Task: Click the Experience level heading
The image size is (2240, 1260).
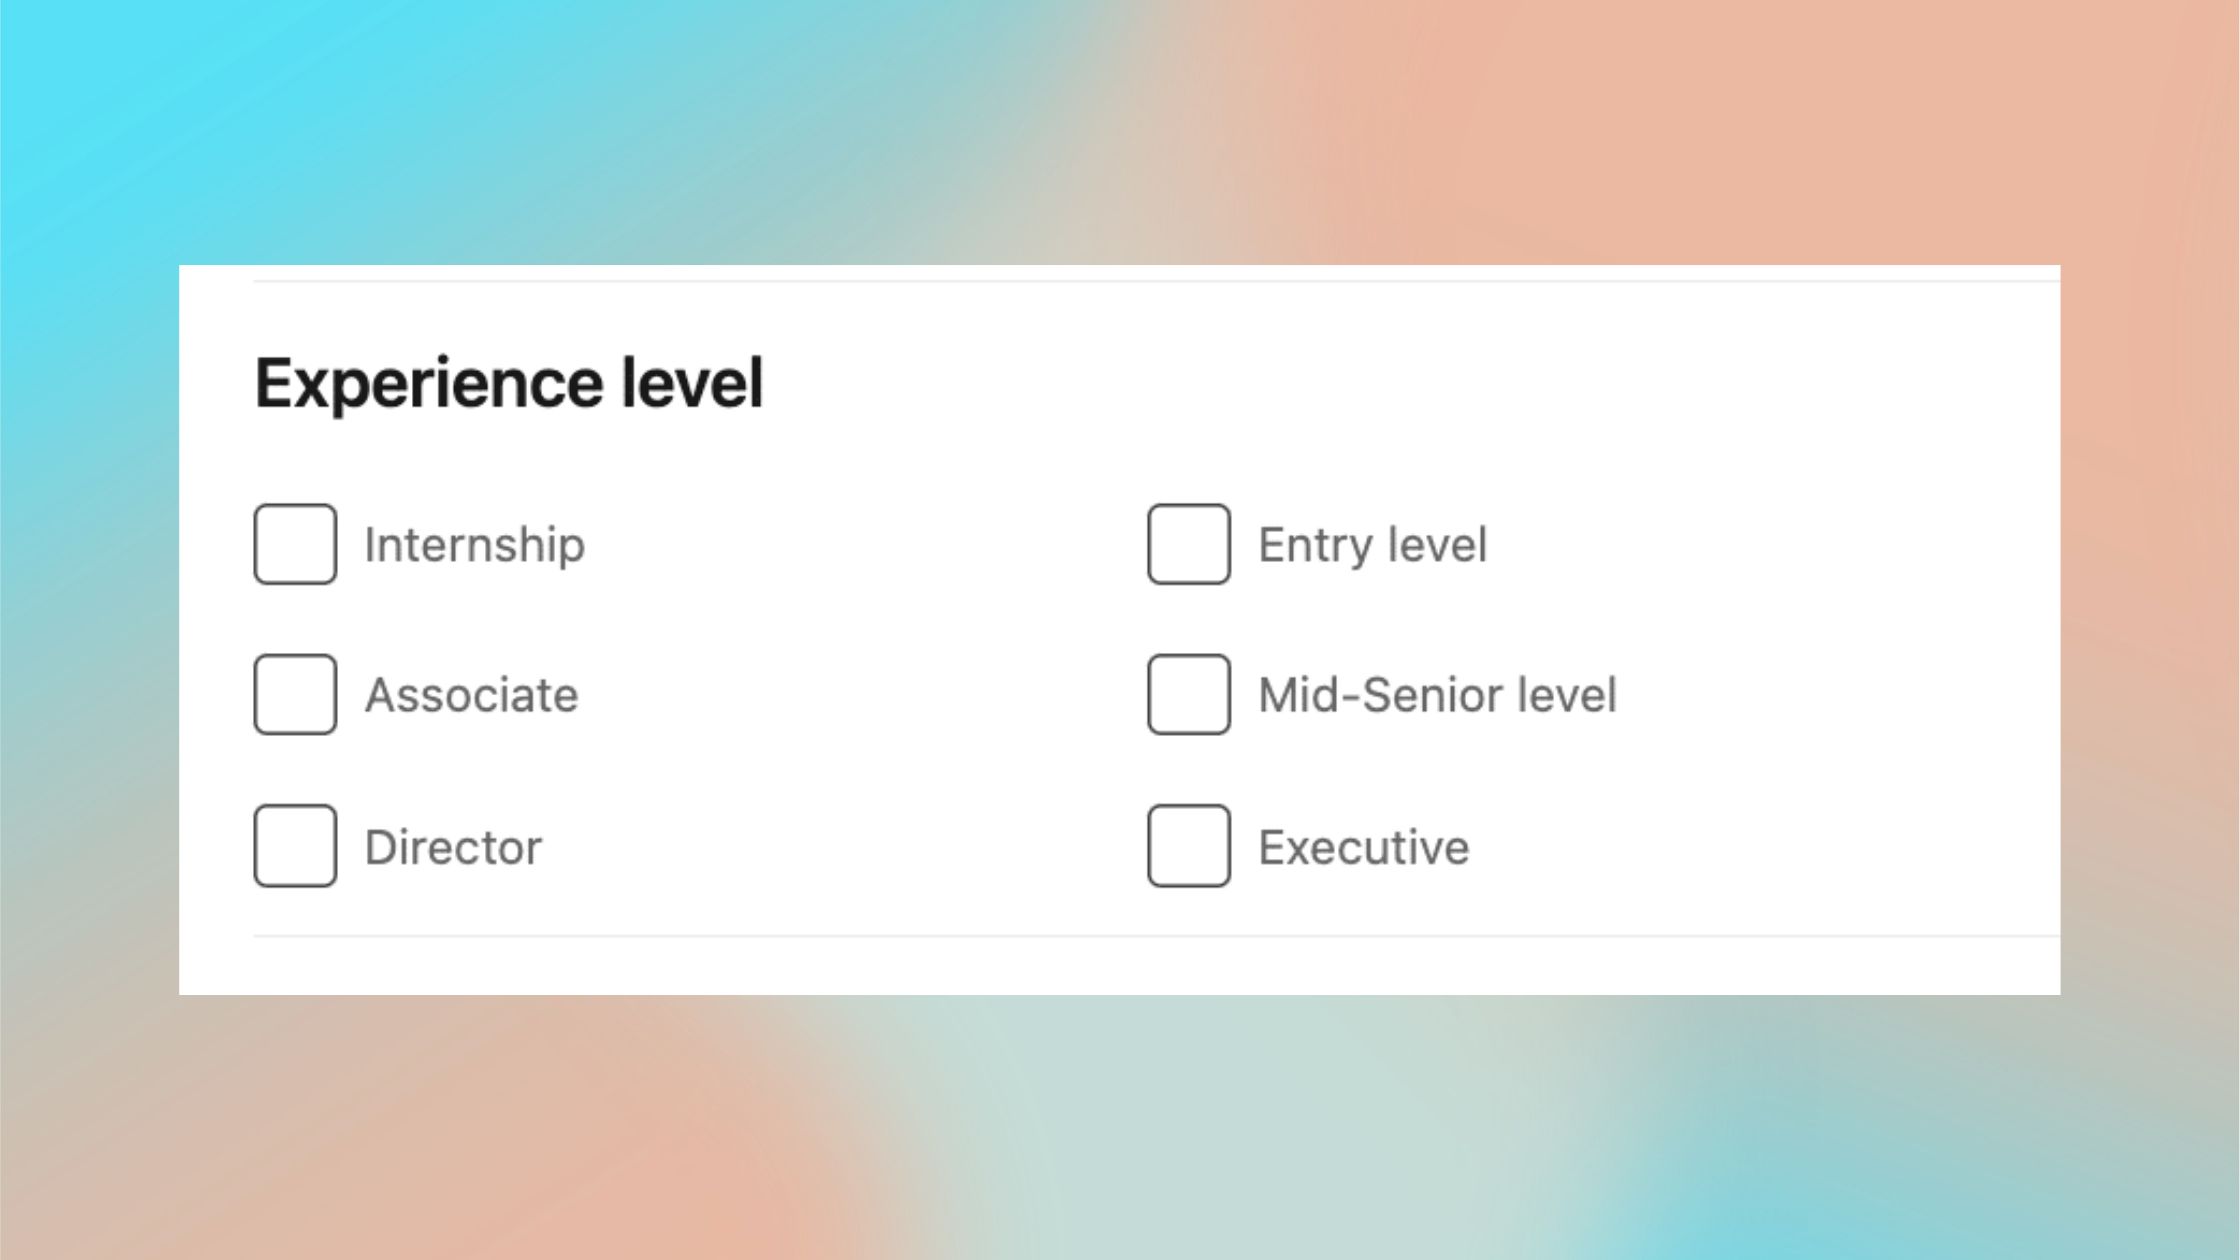Action: (510, 381)
